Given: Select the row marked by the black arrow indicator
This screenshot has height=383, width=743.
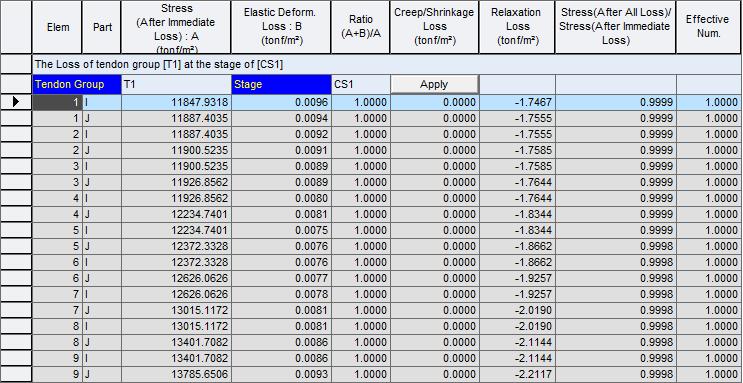Looking at the screenshot, I should 16,102.
